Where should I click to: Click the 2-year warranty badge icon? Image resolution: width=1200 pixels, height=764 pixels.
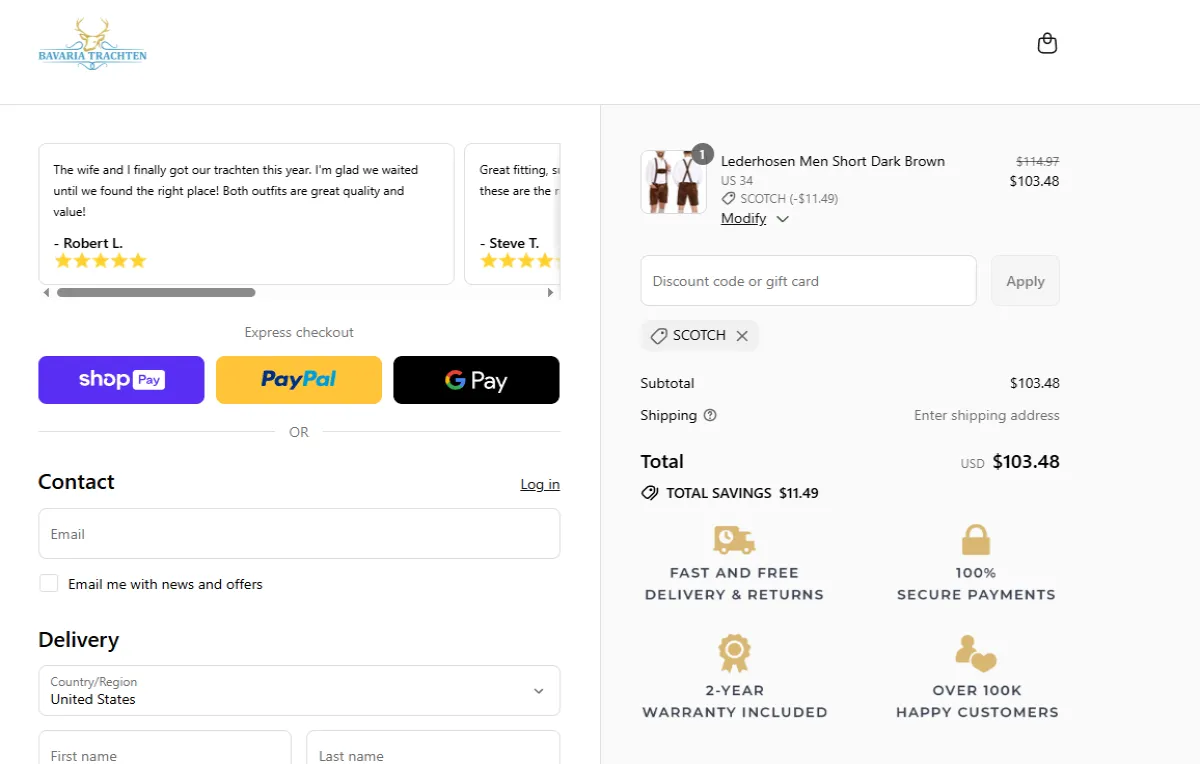[x=734, y=654]
